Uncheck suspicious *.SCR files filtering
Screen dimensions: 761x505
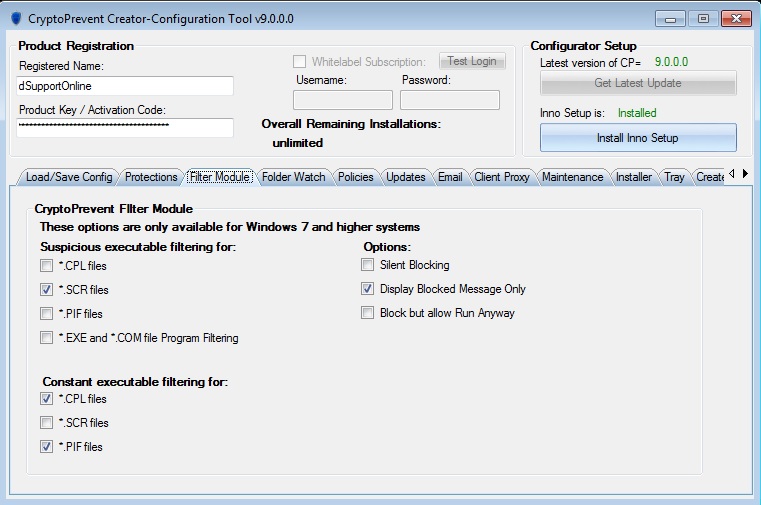point(47,290)
